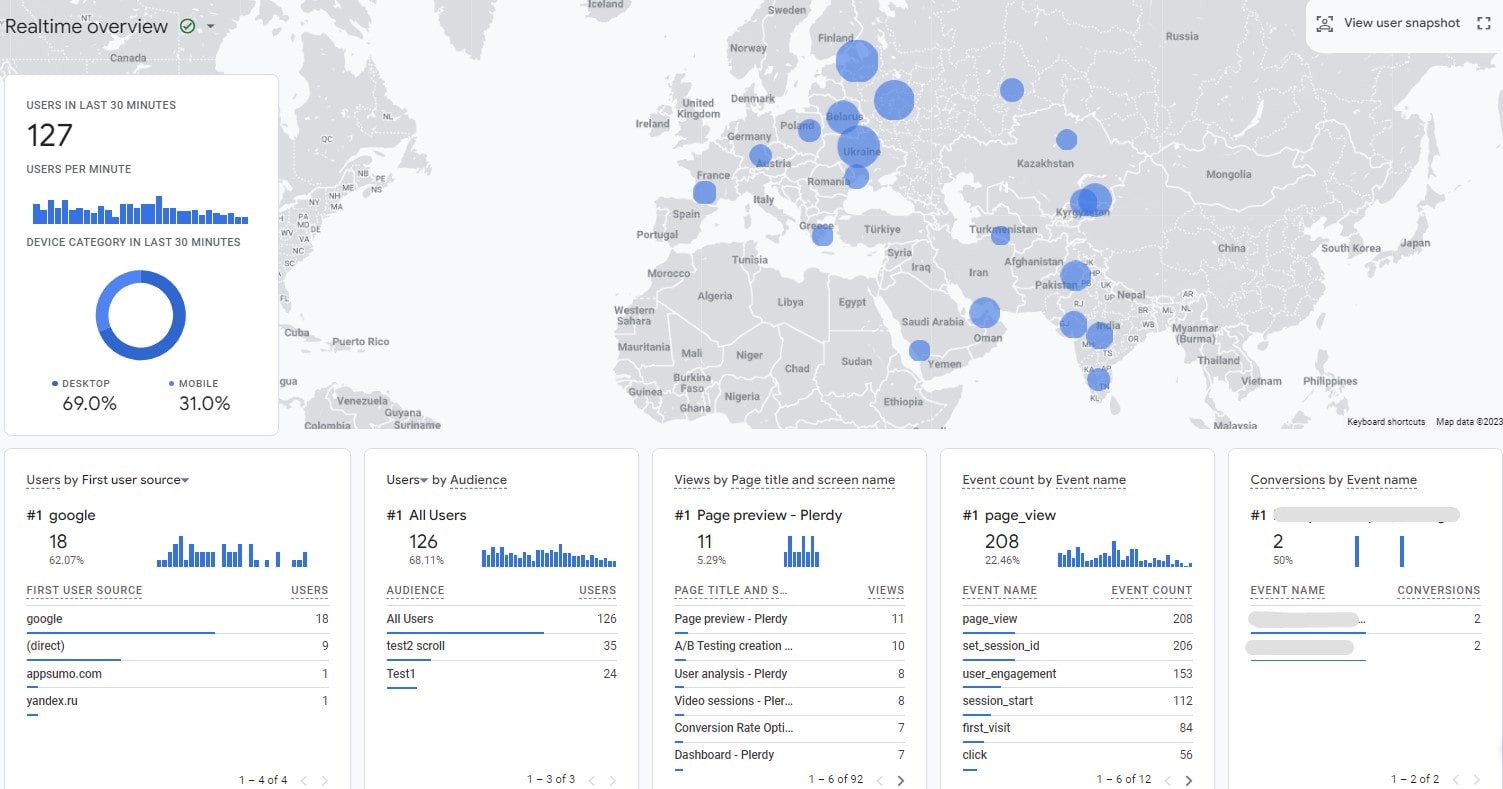Open the Realtime overview dropdown arrow

[211, 27]
